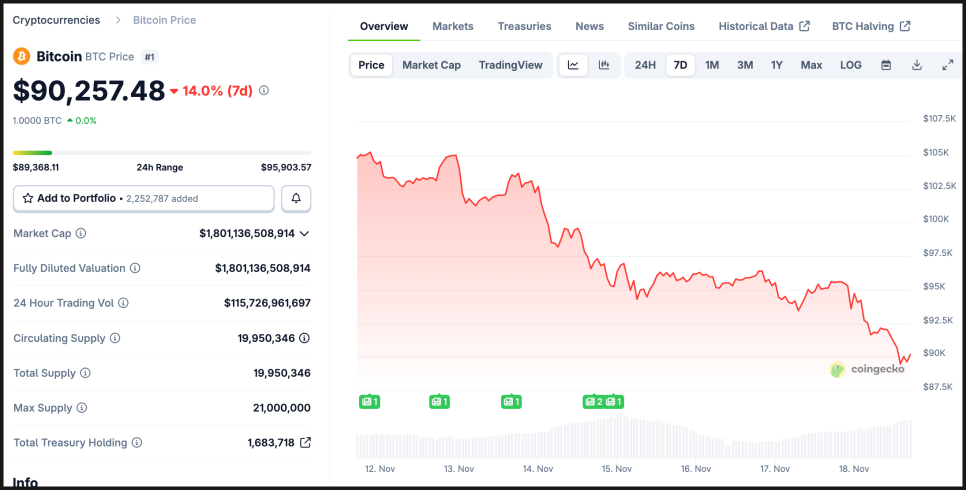Click the line chart icon
Image resolution: width=966 pixels, height=490 pixels.
pos(573,65)
